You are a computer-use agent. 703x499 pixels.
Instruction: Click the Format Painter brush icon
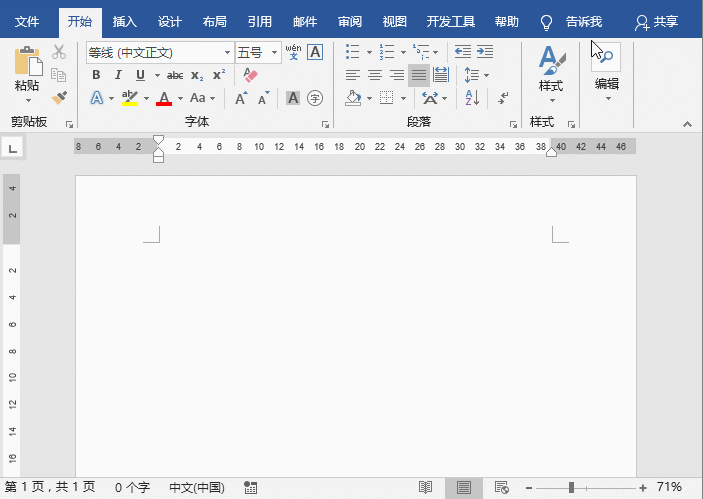tap(59, 98)
